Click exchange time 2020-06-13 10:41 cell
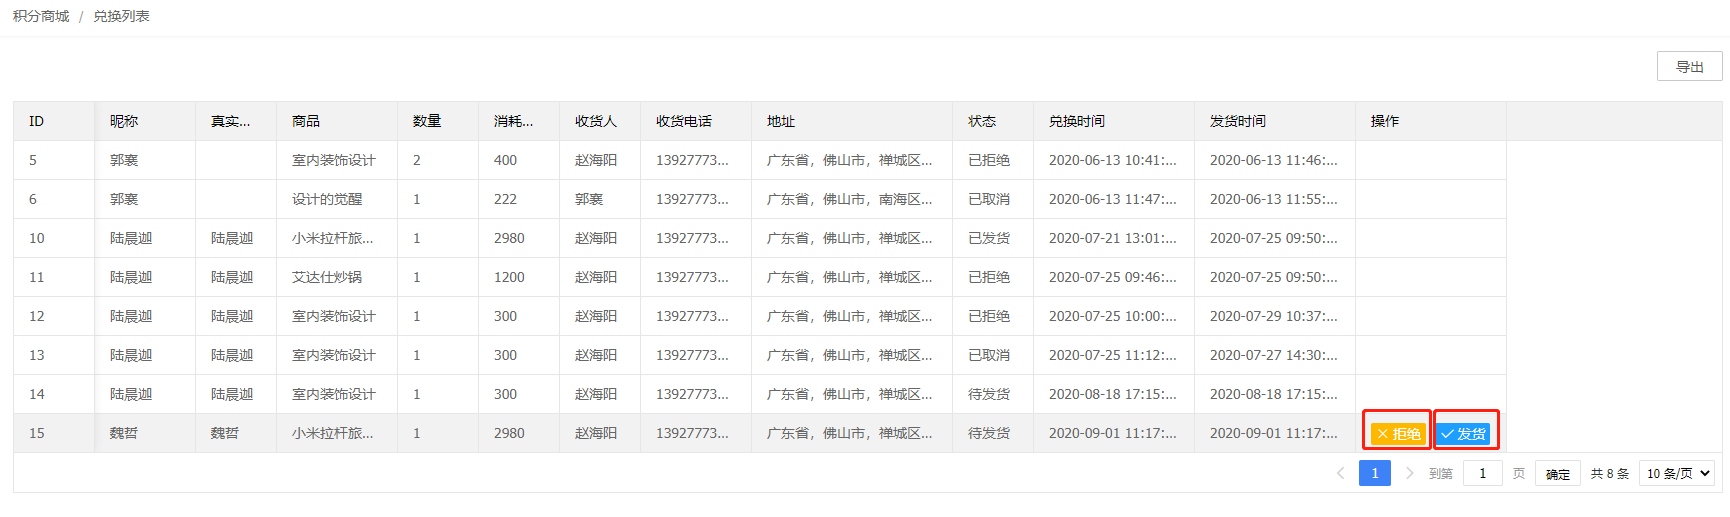This screenshot has width=1730, height=517. [1113, 160]
